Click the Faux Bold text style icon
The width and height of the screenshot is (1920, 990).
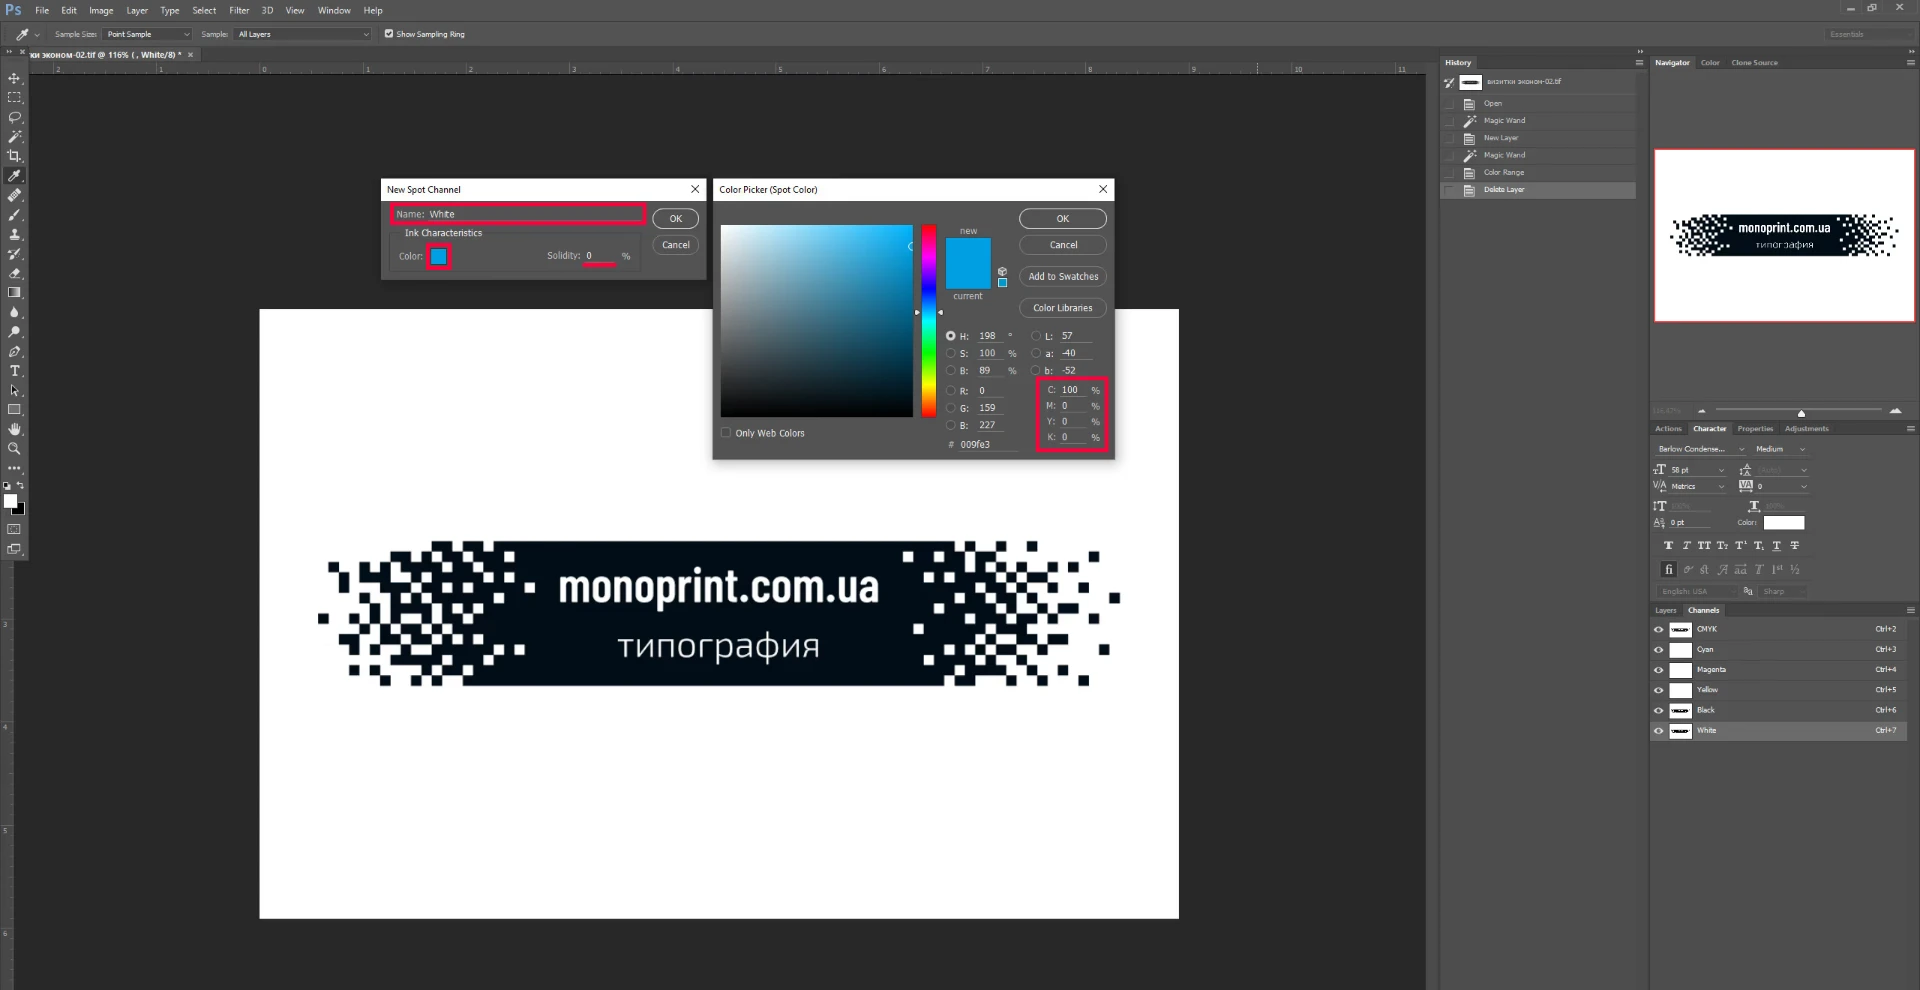[x=1668, y=546]
